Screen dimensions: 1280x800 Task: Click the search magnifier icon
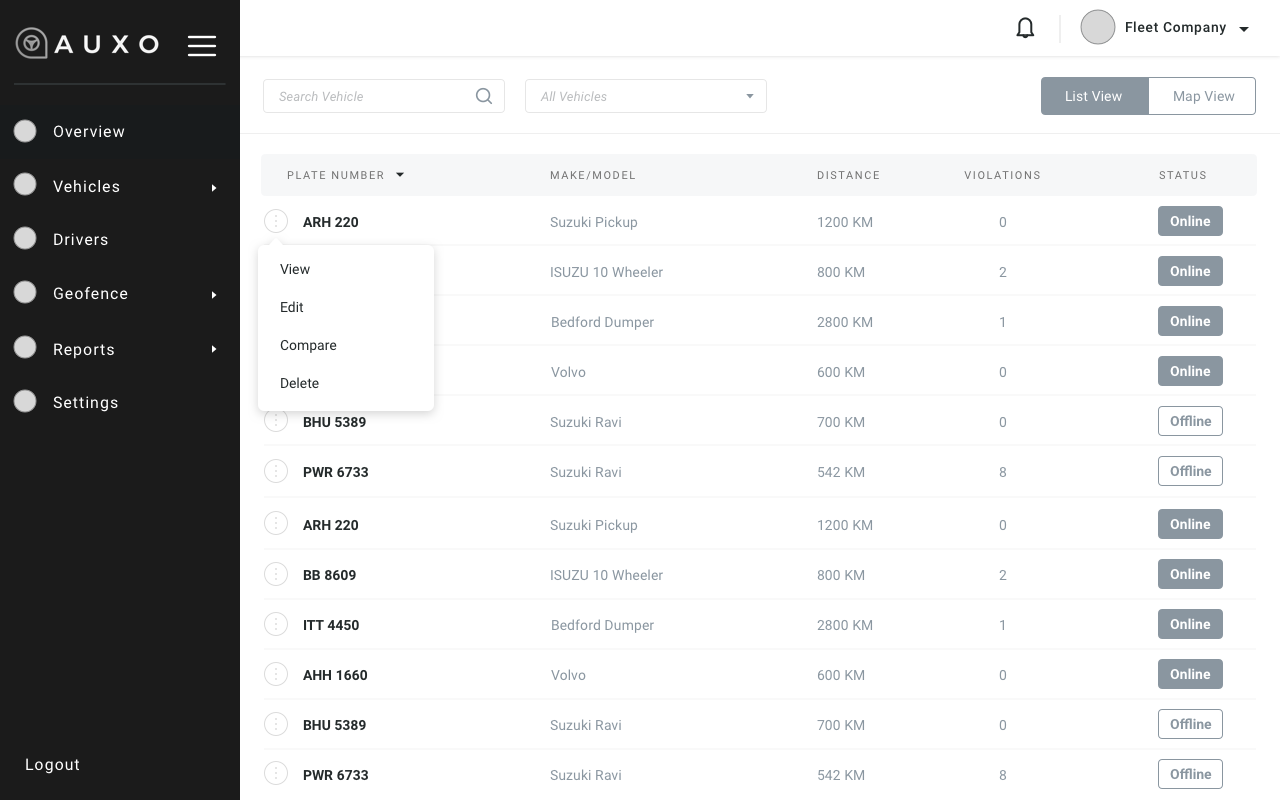pyautogui.click(x=484, y=96)
